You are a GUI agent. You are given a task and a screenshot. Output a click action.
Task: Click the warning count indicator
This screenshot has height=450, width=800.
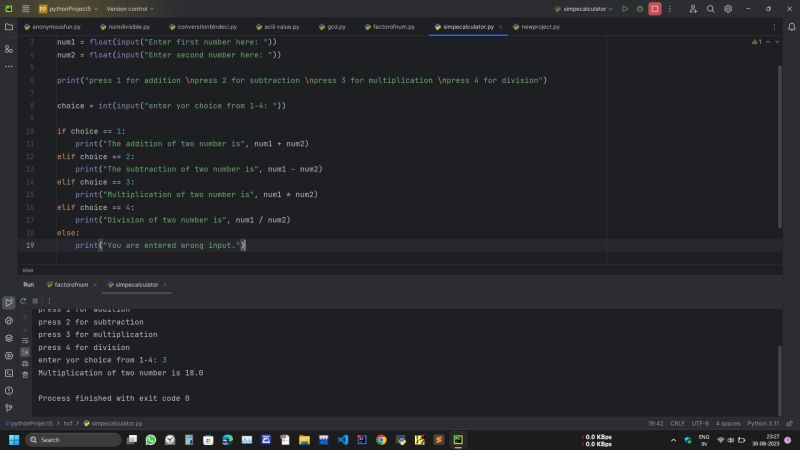[x=757, y=42]
